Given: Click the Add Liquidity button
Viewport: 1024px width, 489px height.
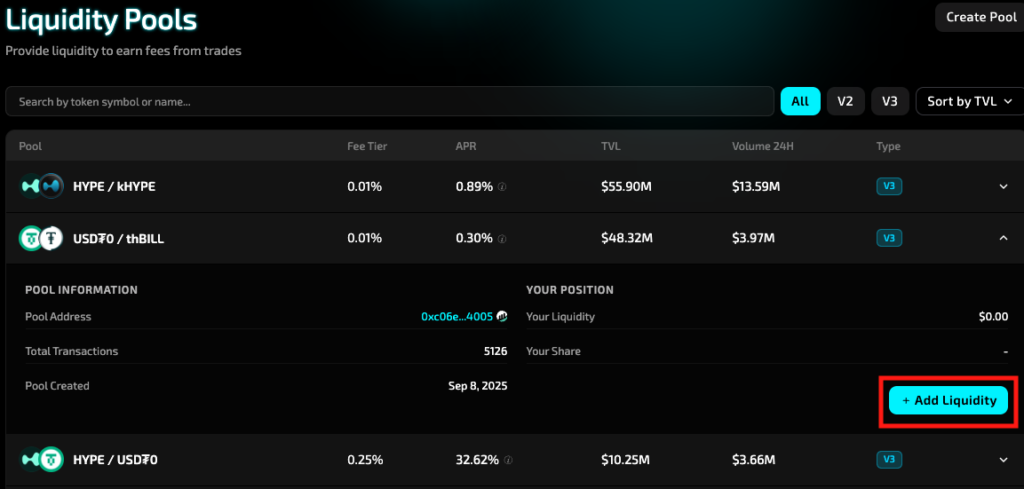Looking at the screenshot, I should (948, 400).
